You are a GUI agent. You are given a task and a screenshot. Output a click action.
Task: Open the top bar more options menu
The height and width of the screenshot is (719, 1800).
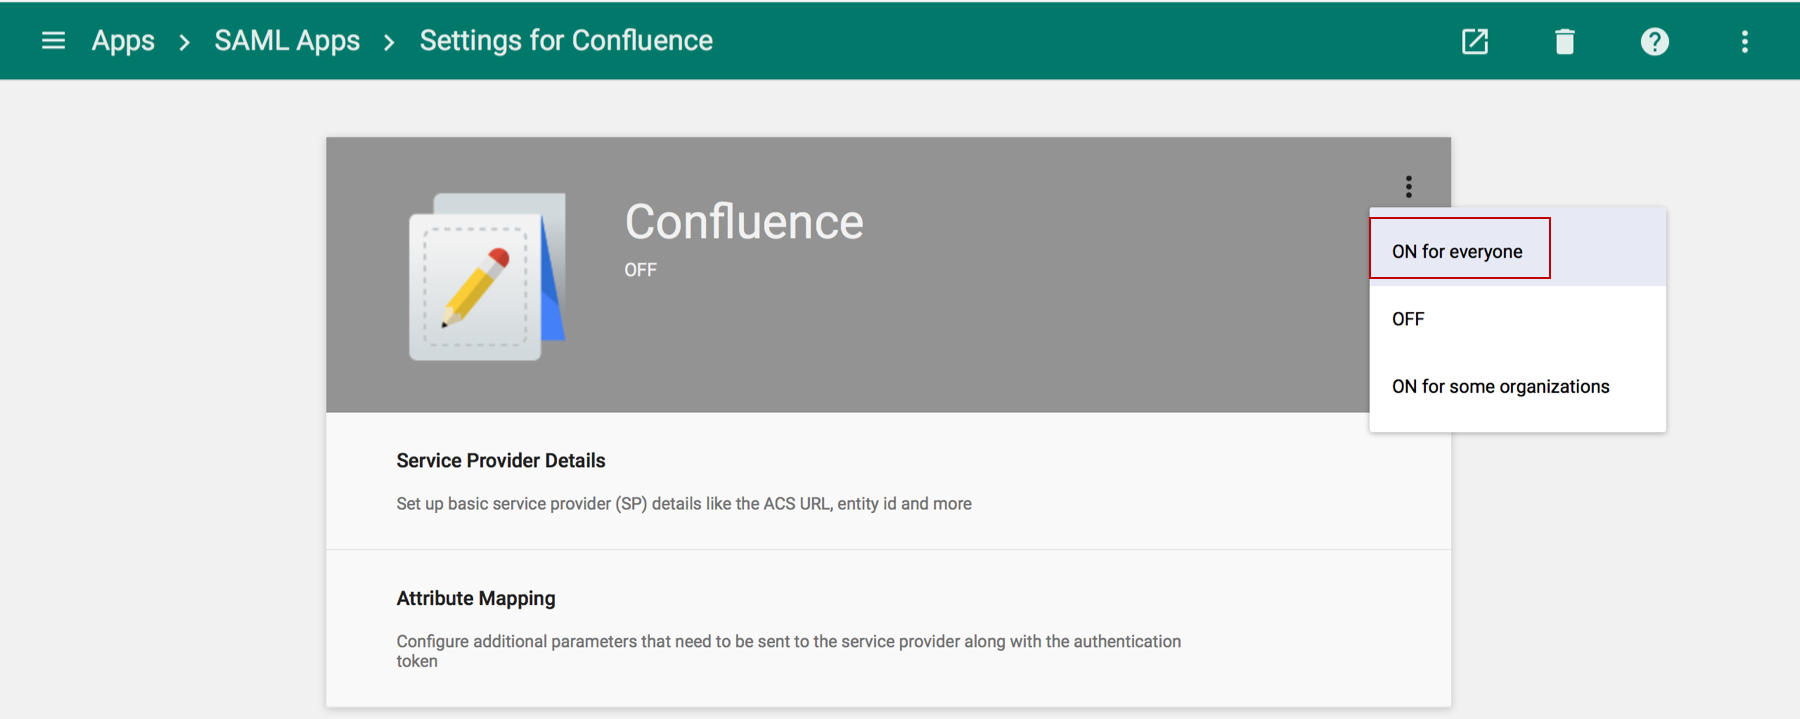pyautogui.click(x=1745, y=41)
